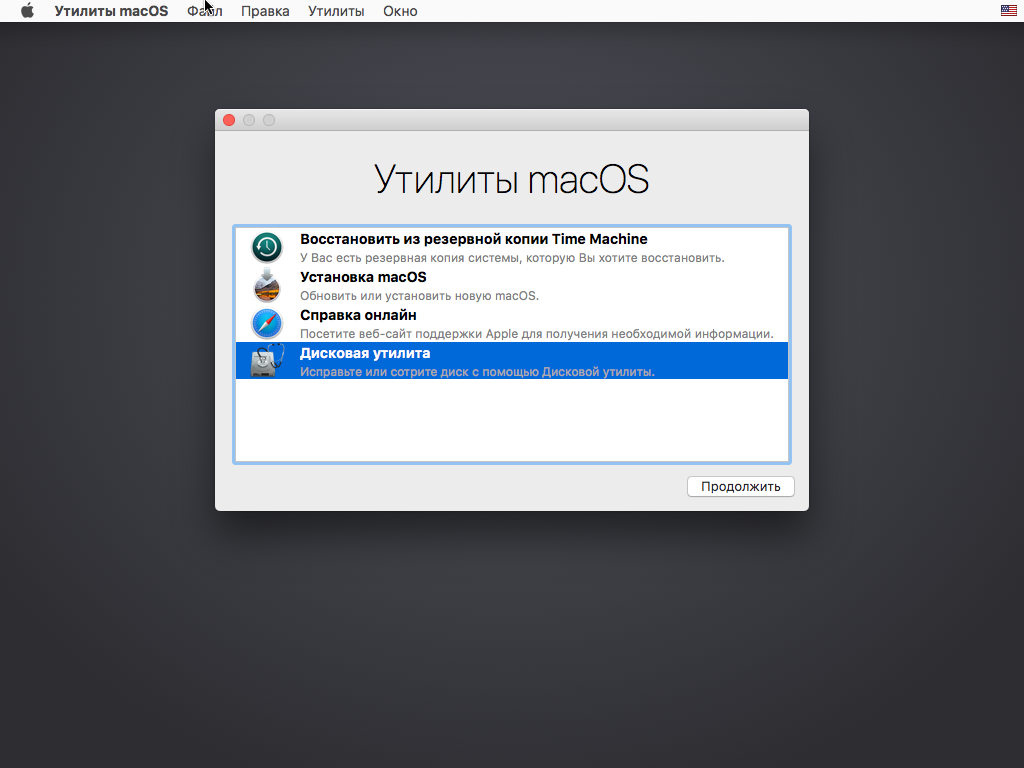Viewport: 1024px width, 768px height.
Task: Click the large Утилиты macOS heading
Action: [x=512, y=180]
